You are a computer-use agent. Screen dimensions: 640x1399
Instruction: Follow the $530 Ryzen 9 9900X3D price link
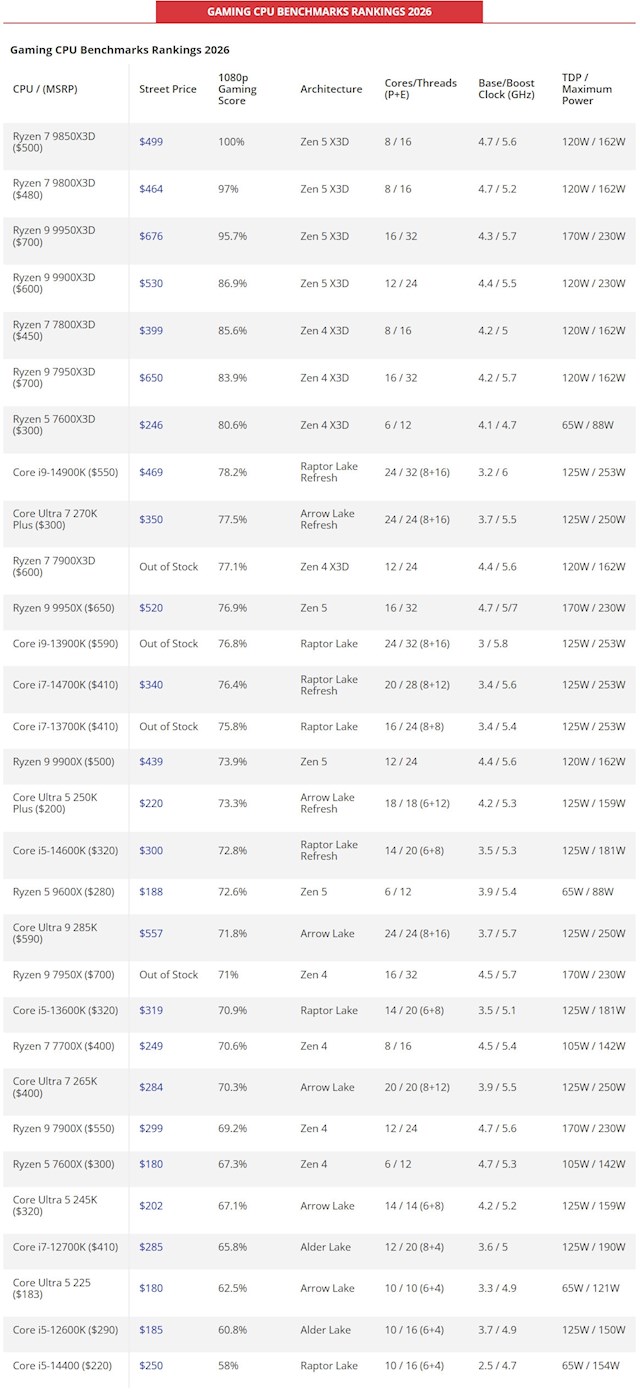pyautogui.click(x=151, y=284)
